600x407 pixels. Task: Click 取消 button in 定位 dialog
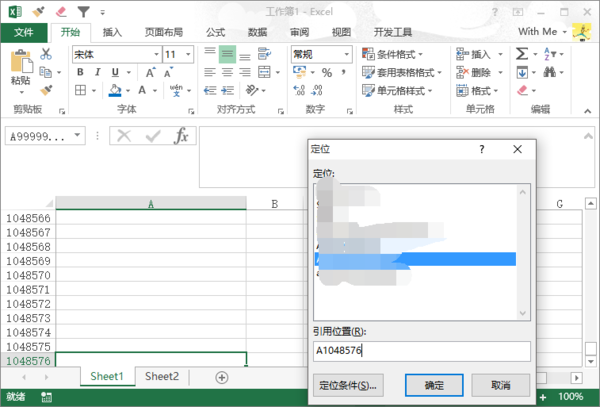tap(501, 385)
